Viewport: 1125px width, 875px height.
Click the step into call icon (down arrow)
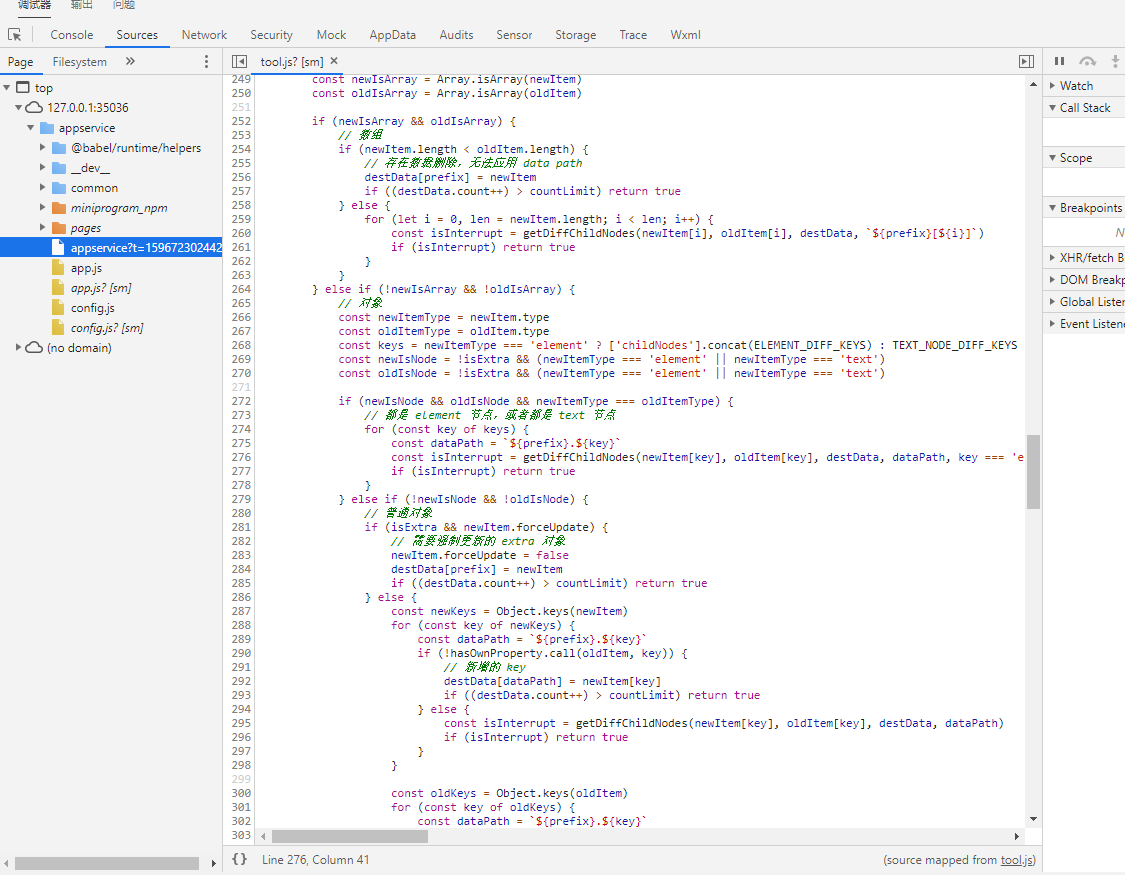[1114, 61]
